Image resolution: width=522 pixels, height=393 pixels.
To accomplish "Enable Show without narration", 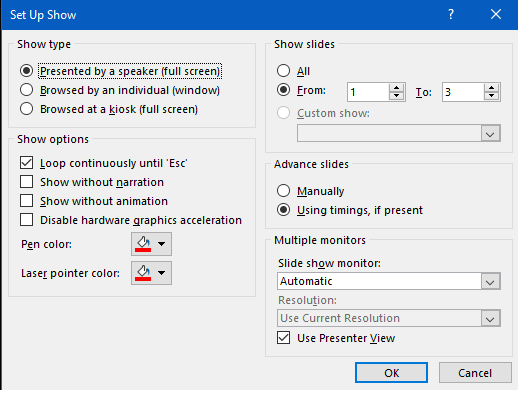I will pos(26,182).
